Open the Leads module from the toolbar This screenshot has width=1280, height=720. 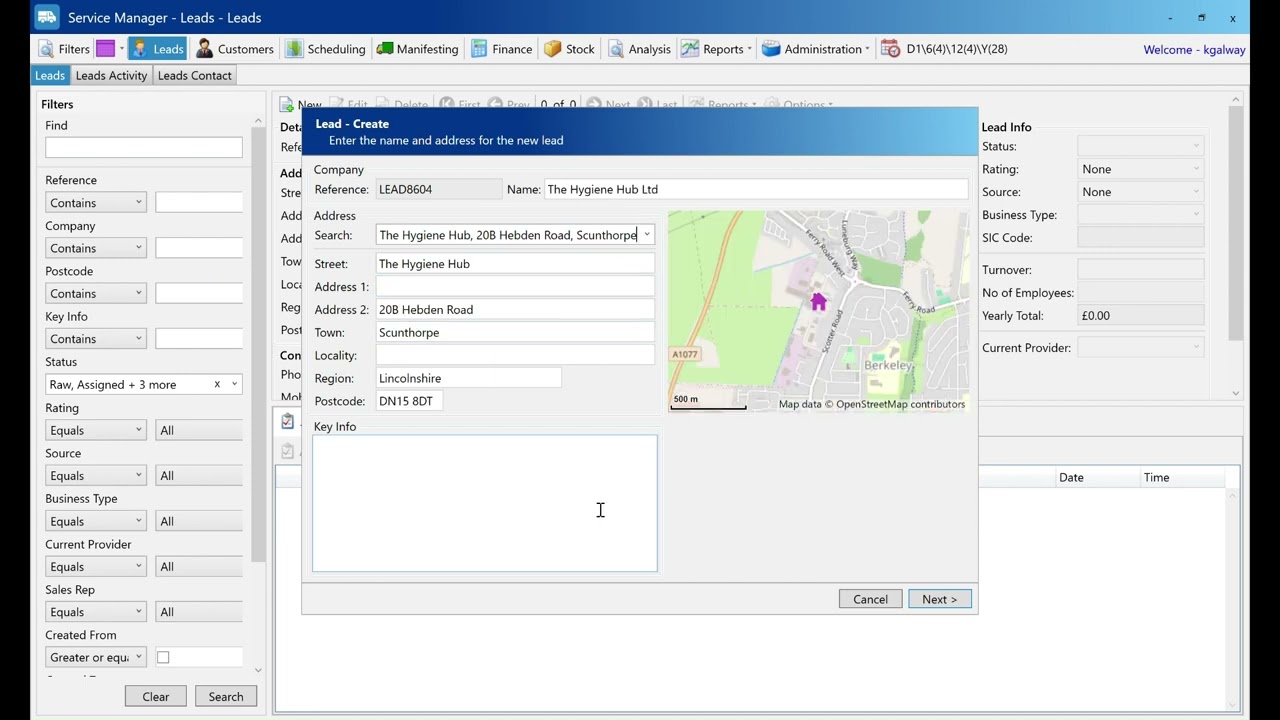(x=157, y=49)
